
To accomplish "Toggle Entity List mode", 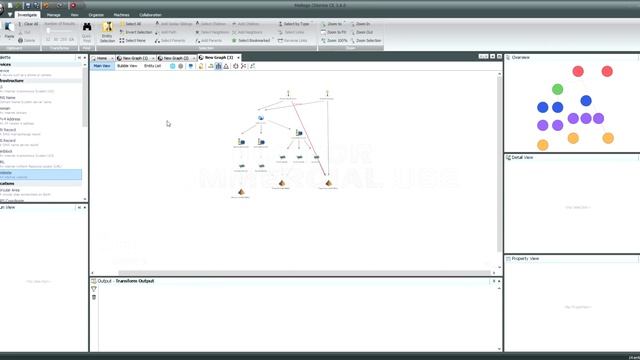I will 152,66.
